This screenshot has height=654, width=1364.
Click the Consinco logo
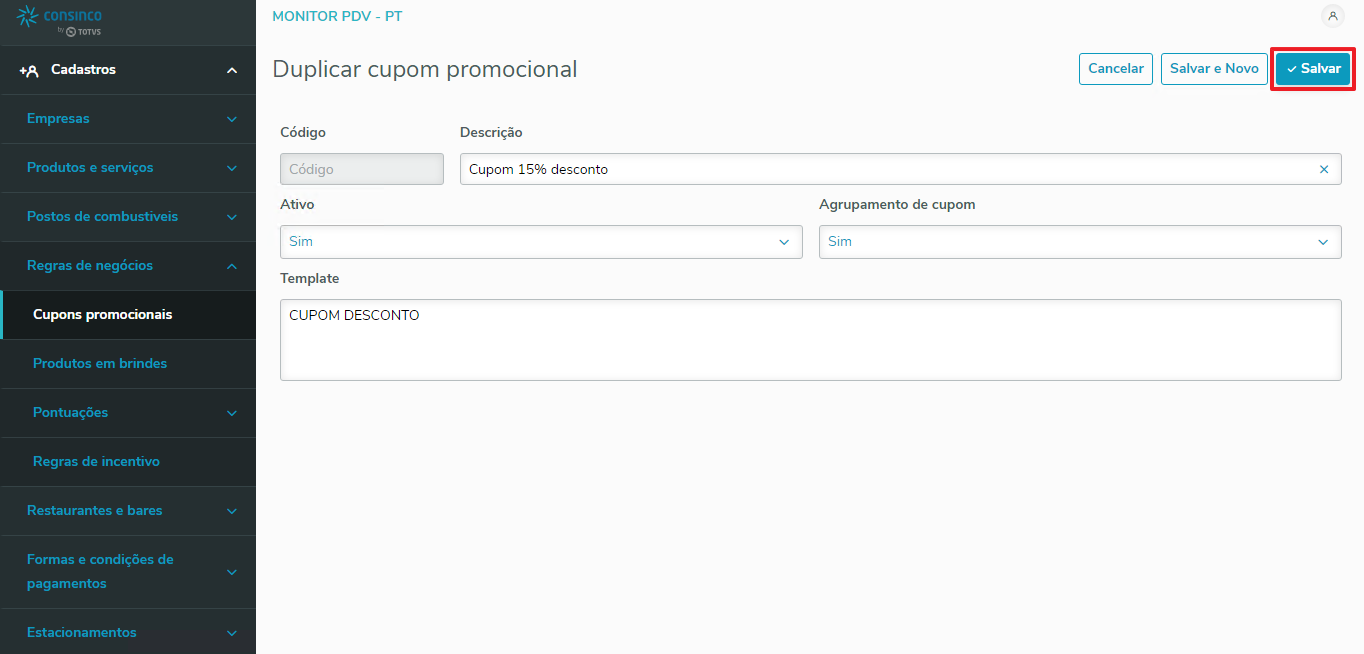tap(60, 21)
